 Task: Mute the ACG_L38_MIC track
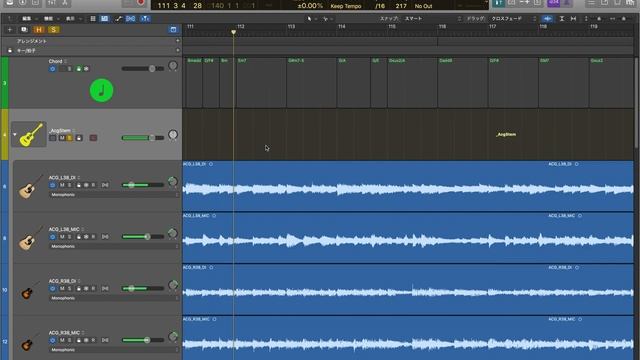[62, 237]
